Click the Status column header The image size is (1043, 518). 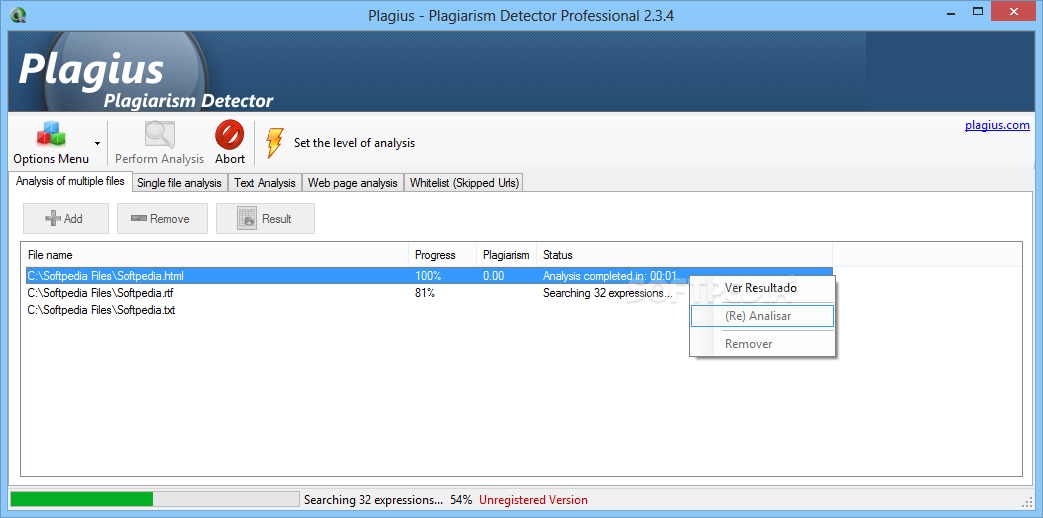point(684,255)
